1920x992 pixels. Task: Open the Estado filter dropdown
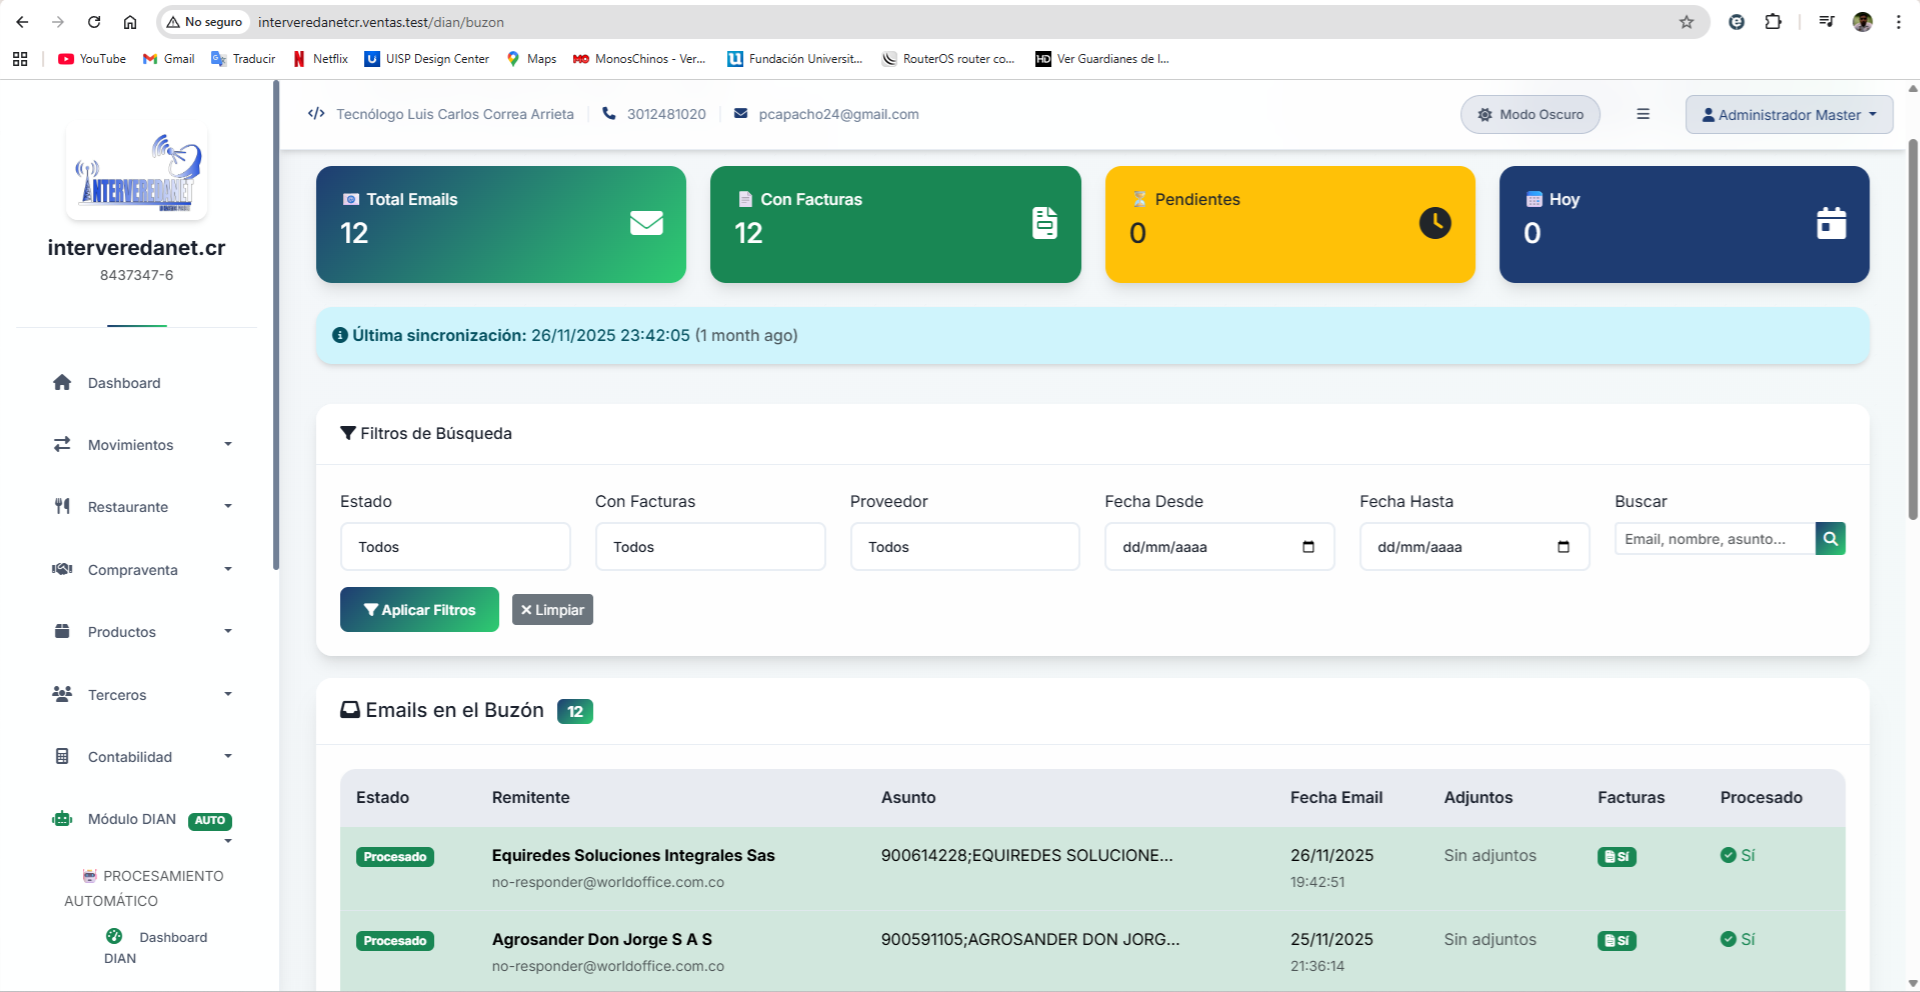(455, 546)
